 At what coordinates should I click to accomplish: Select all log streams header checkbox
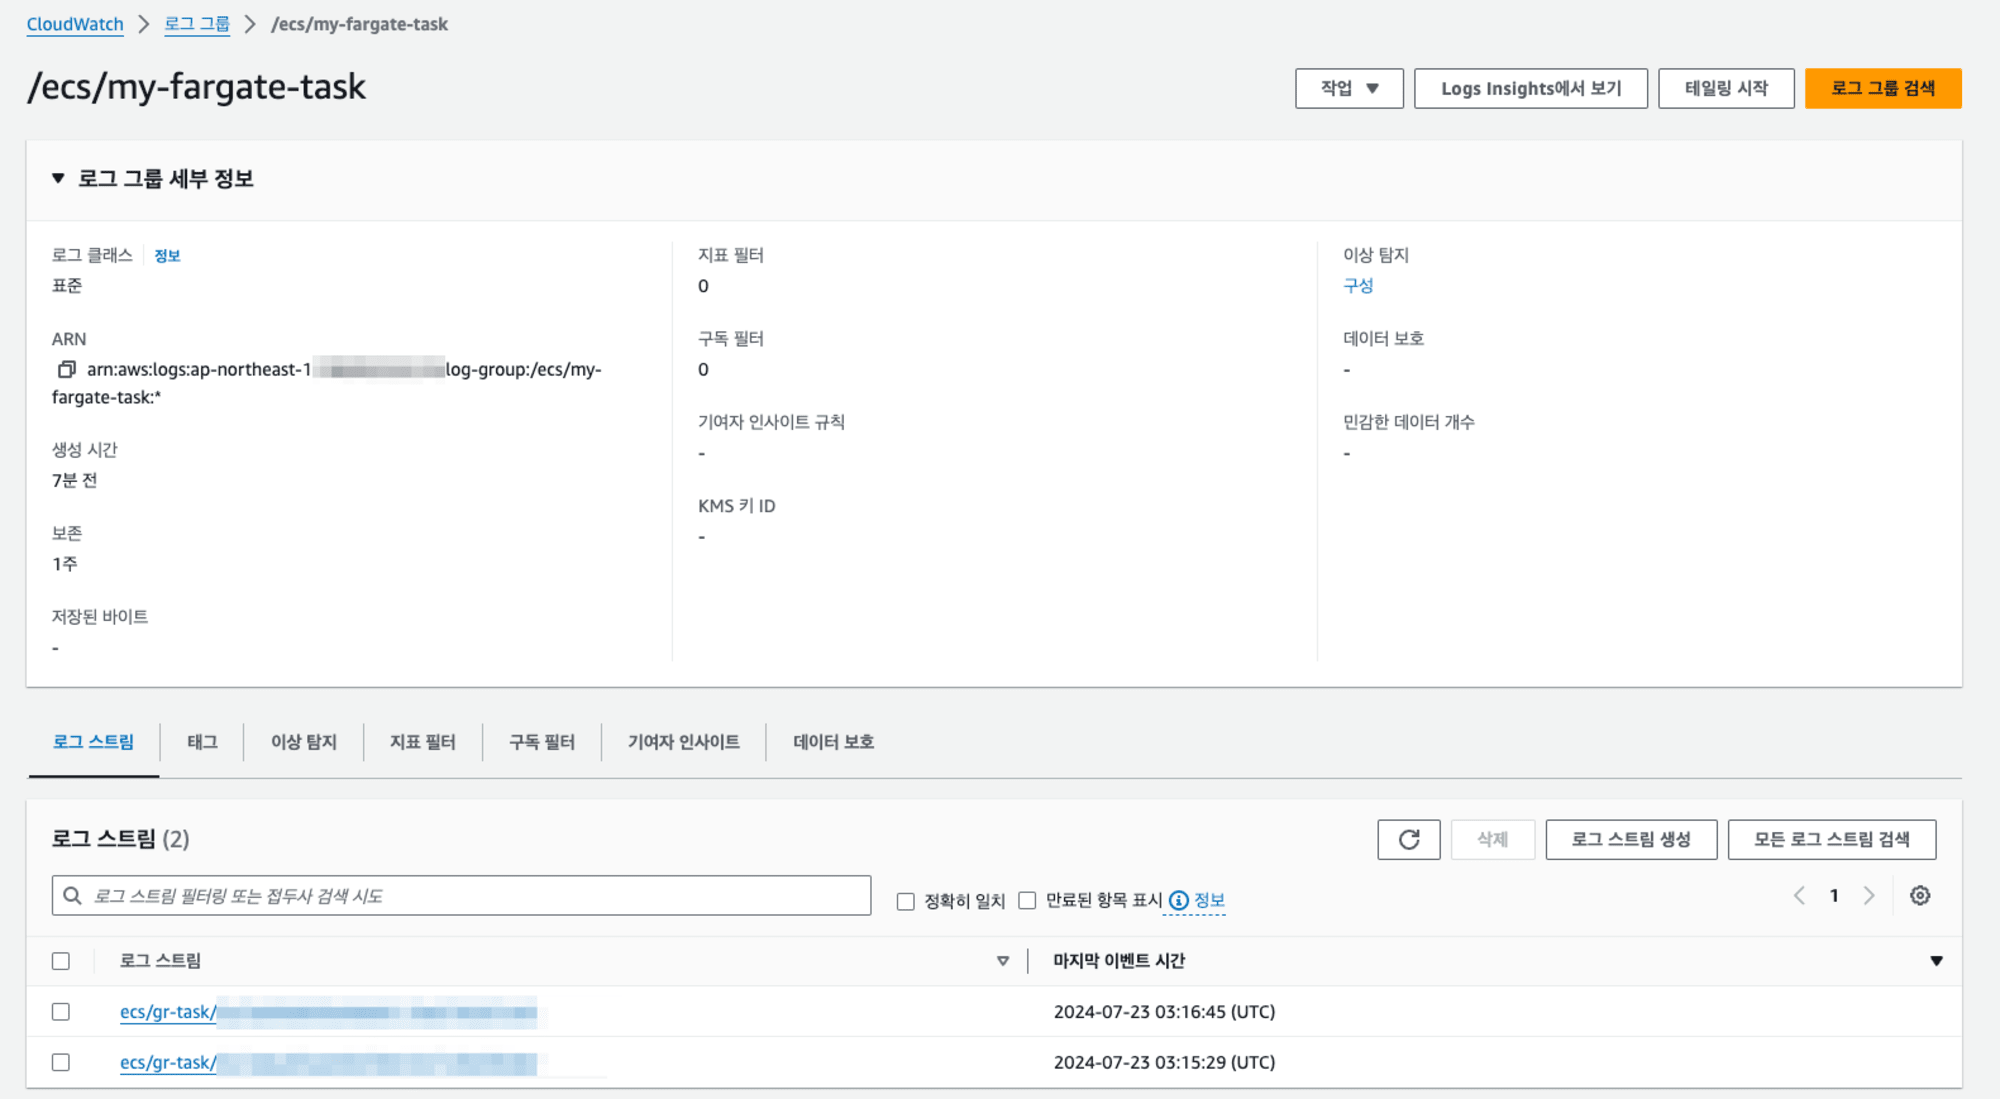(61, 961)
